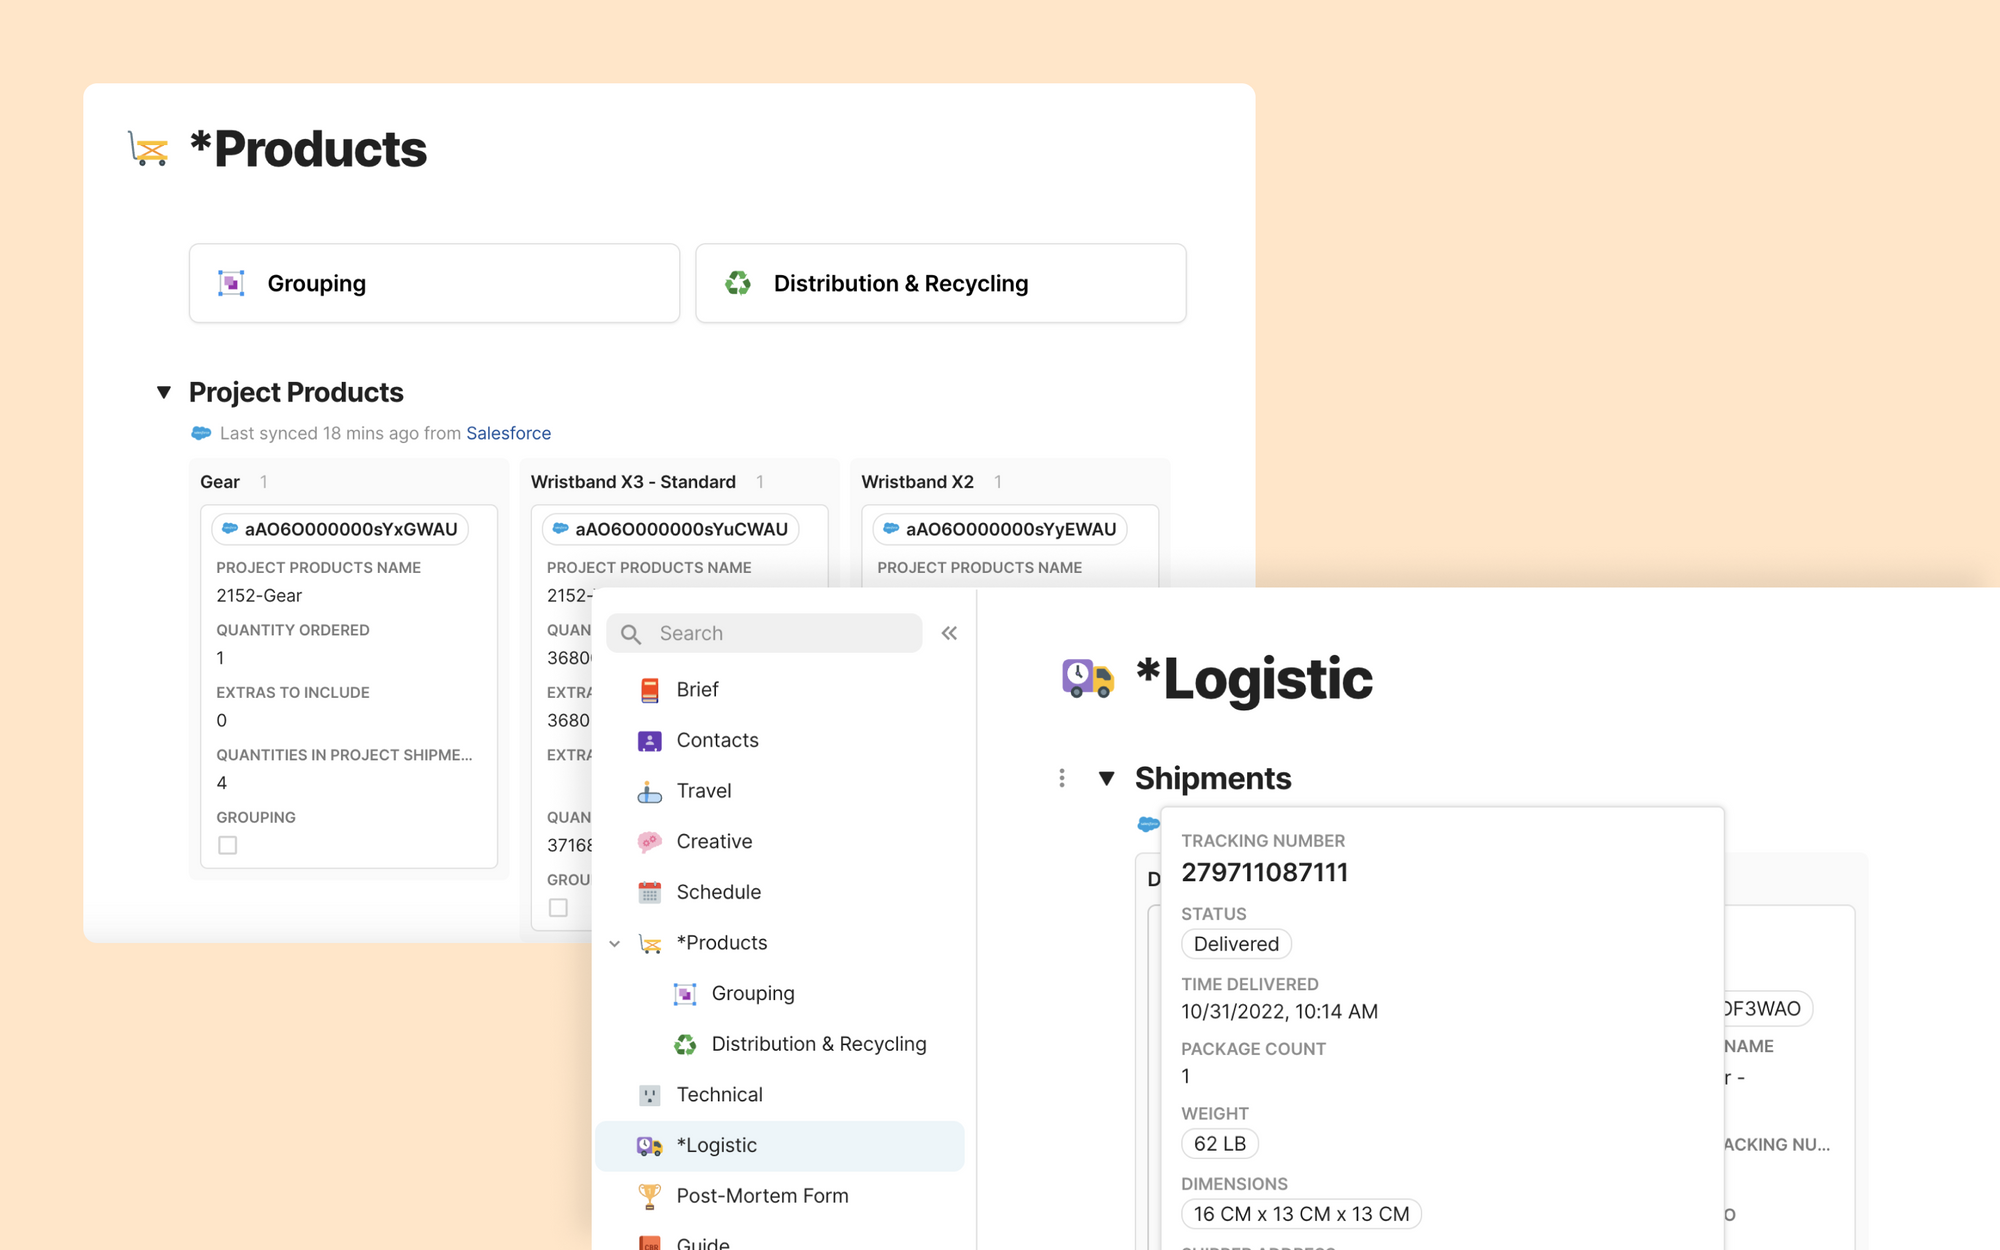This screenshot has height=1250, width=2000.
Task: Collapse the Project Products section
Action: tap(164, 392)
